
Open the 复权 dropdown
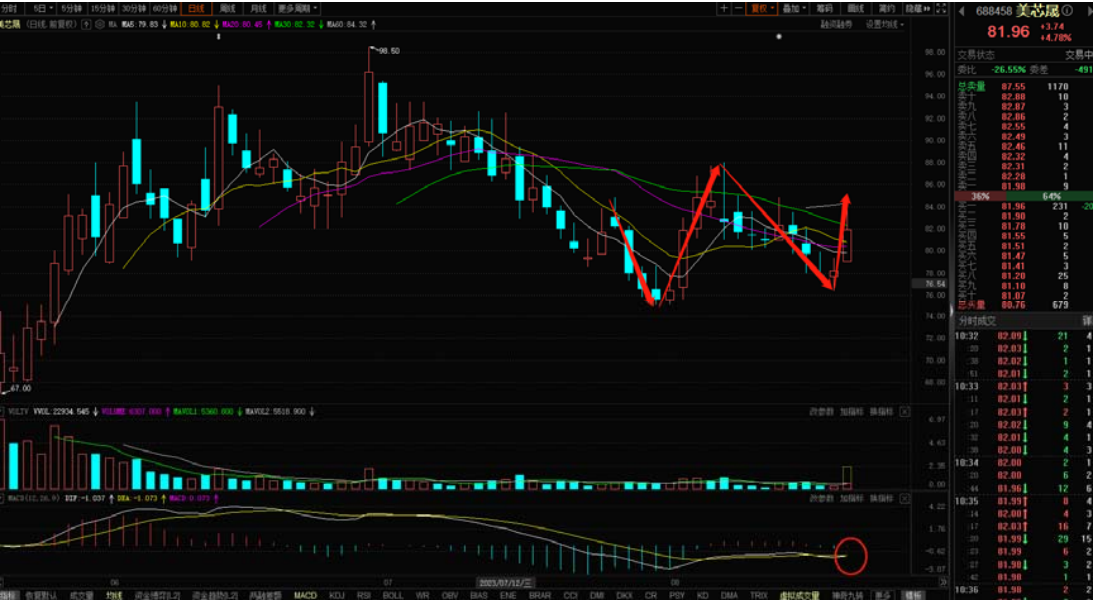tap(762, 8)
